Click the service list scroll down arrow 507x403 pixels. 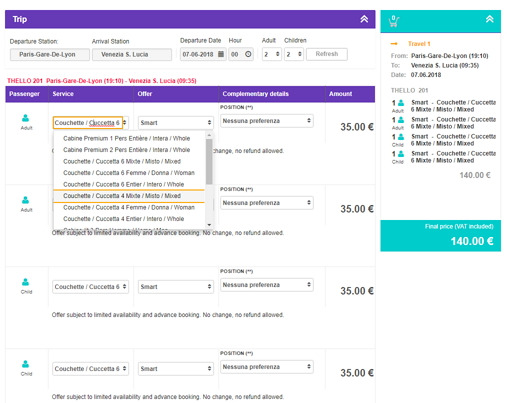(209, 225)
